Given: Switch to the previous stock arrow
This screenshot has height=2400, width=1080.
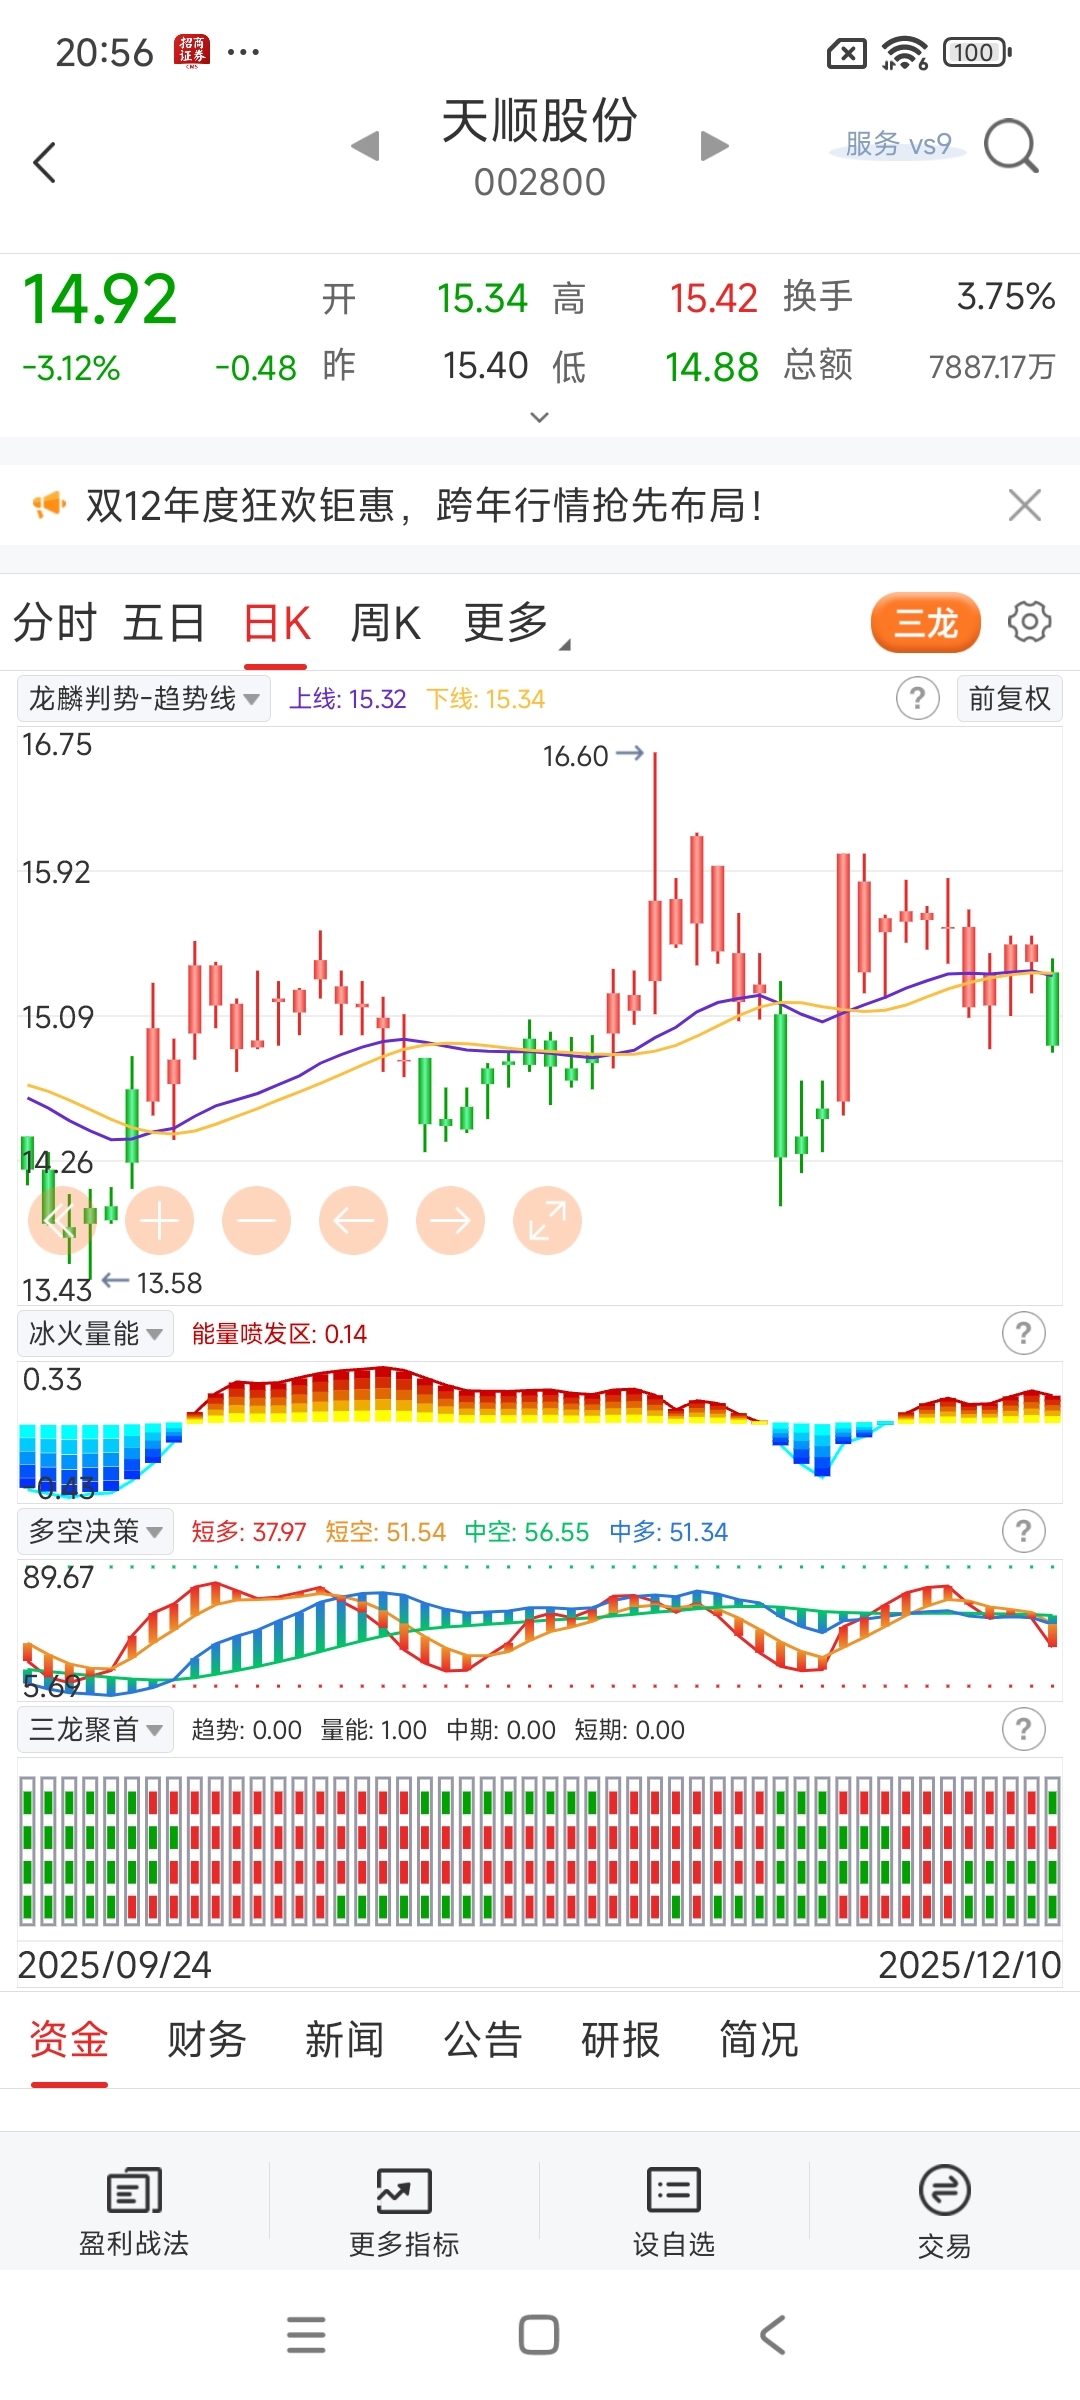Looking at the screenshot, I should point(366,146).
